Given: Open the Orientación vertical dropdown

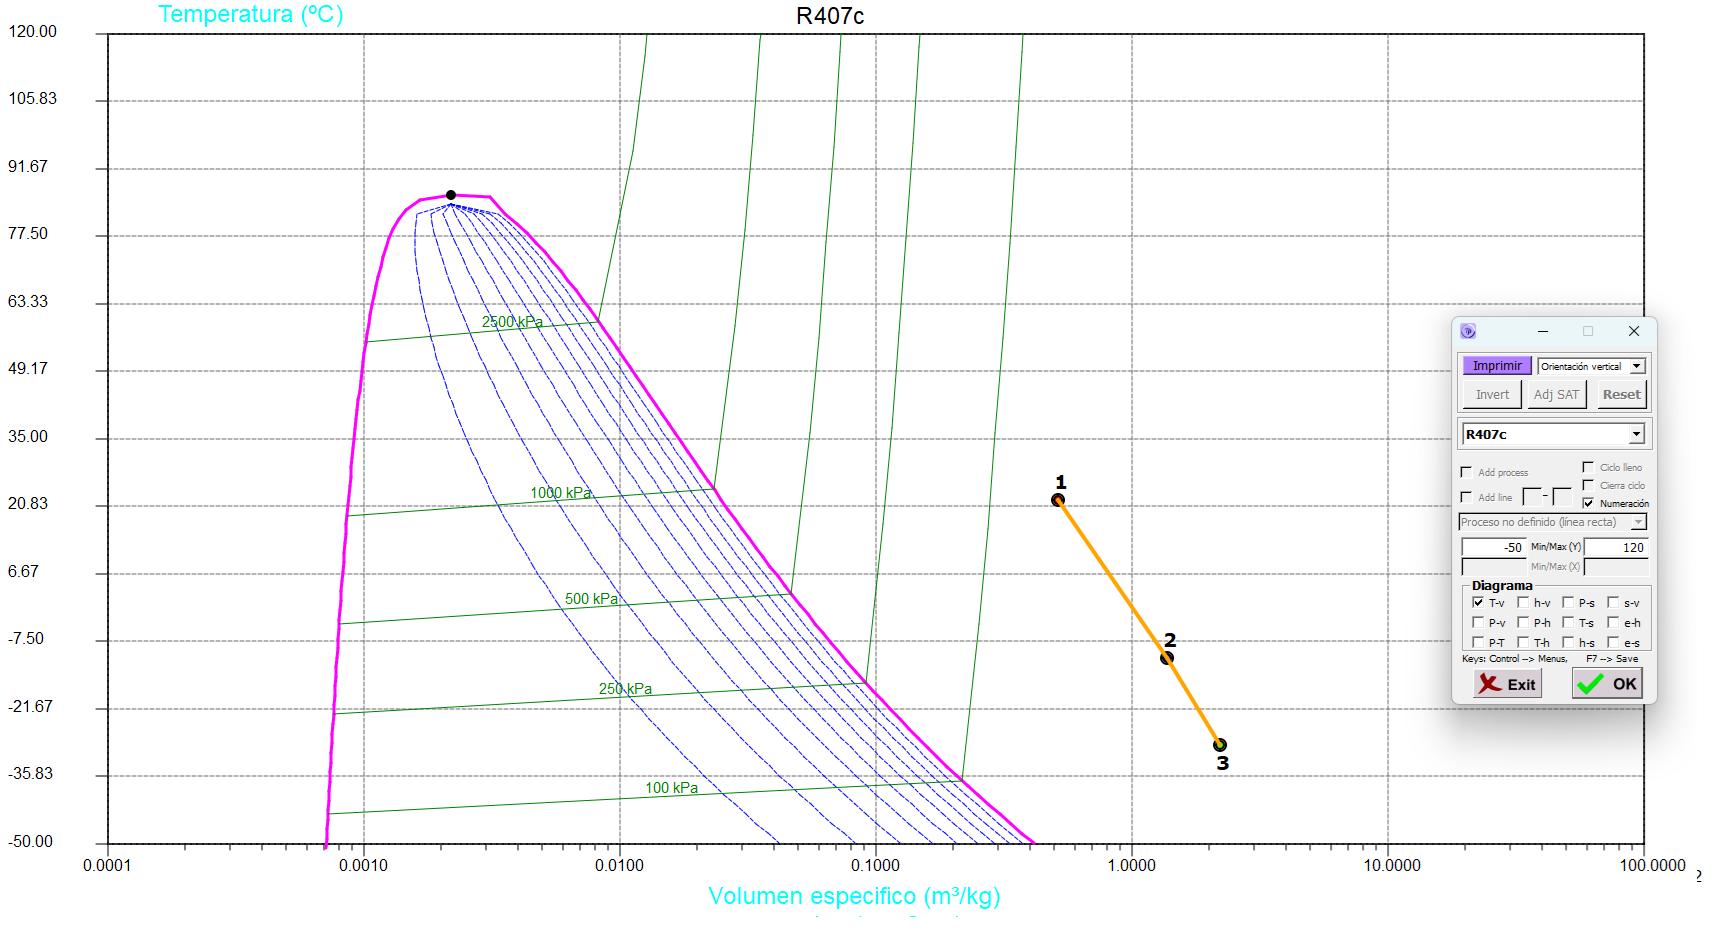Looking at the screenshot, I should (x=1637, y=366).
